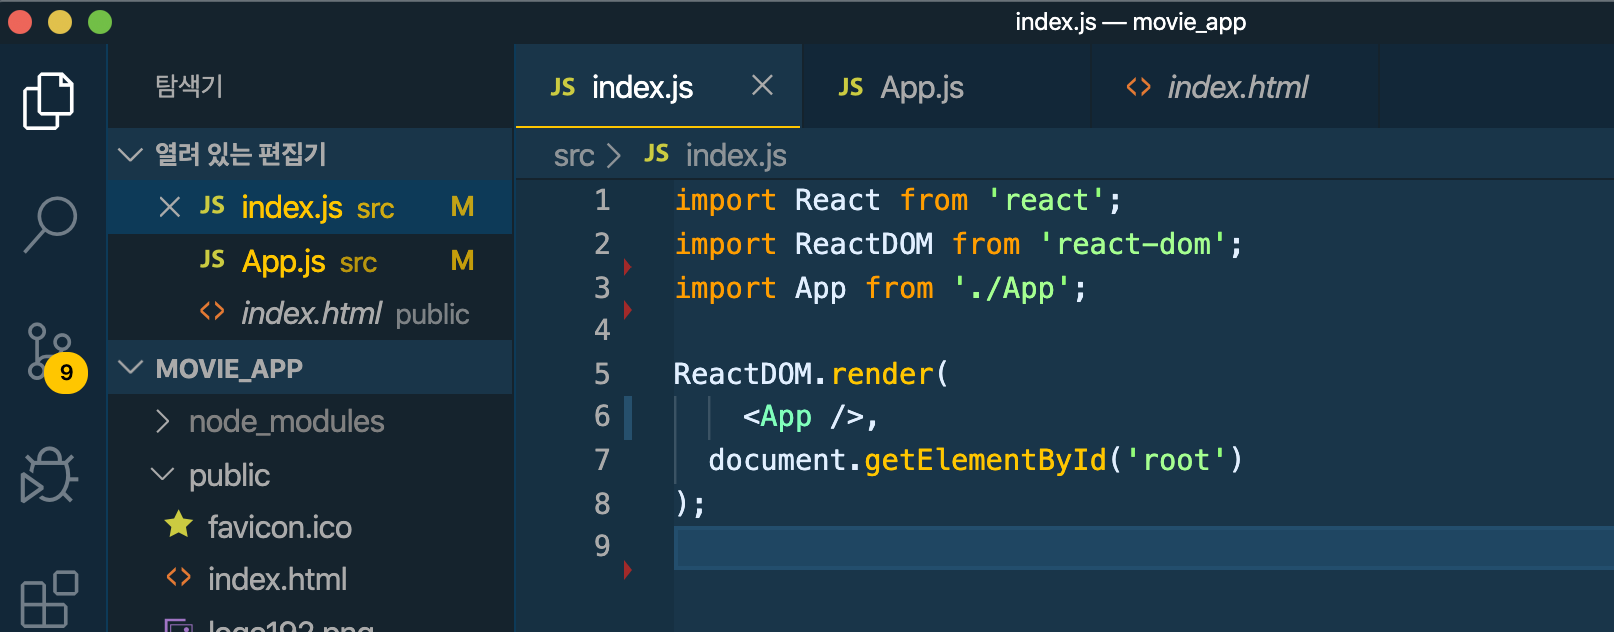Click line number 5 in gutter
This screenshot has height=632, width=1614.
[x=602, y=374]
